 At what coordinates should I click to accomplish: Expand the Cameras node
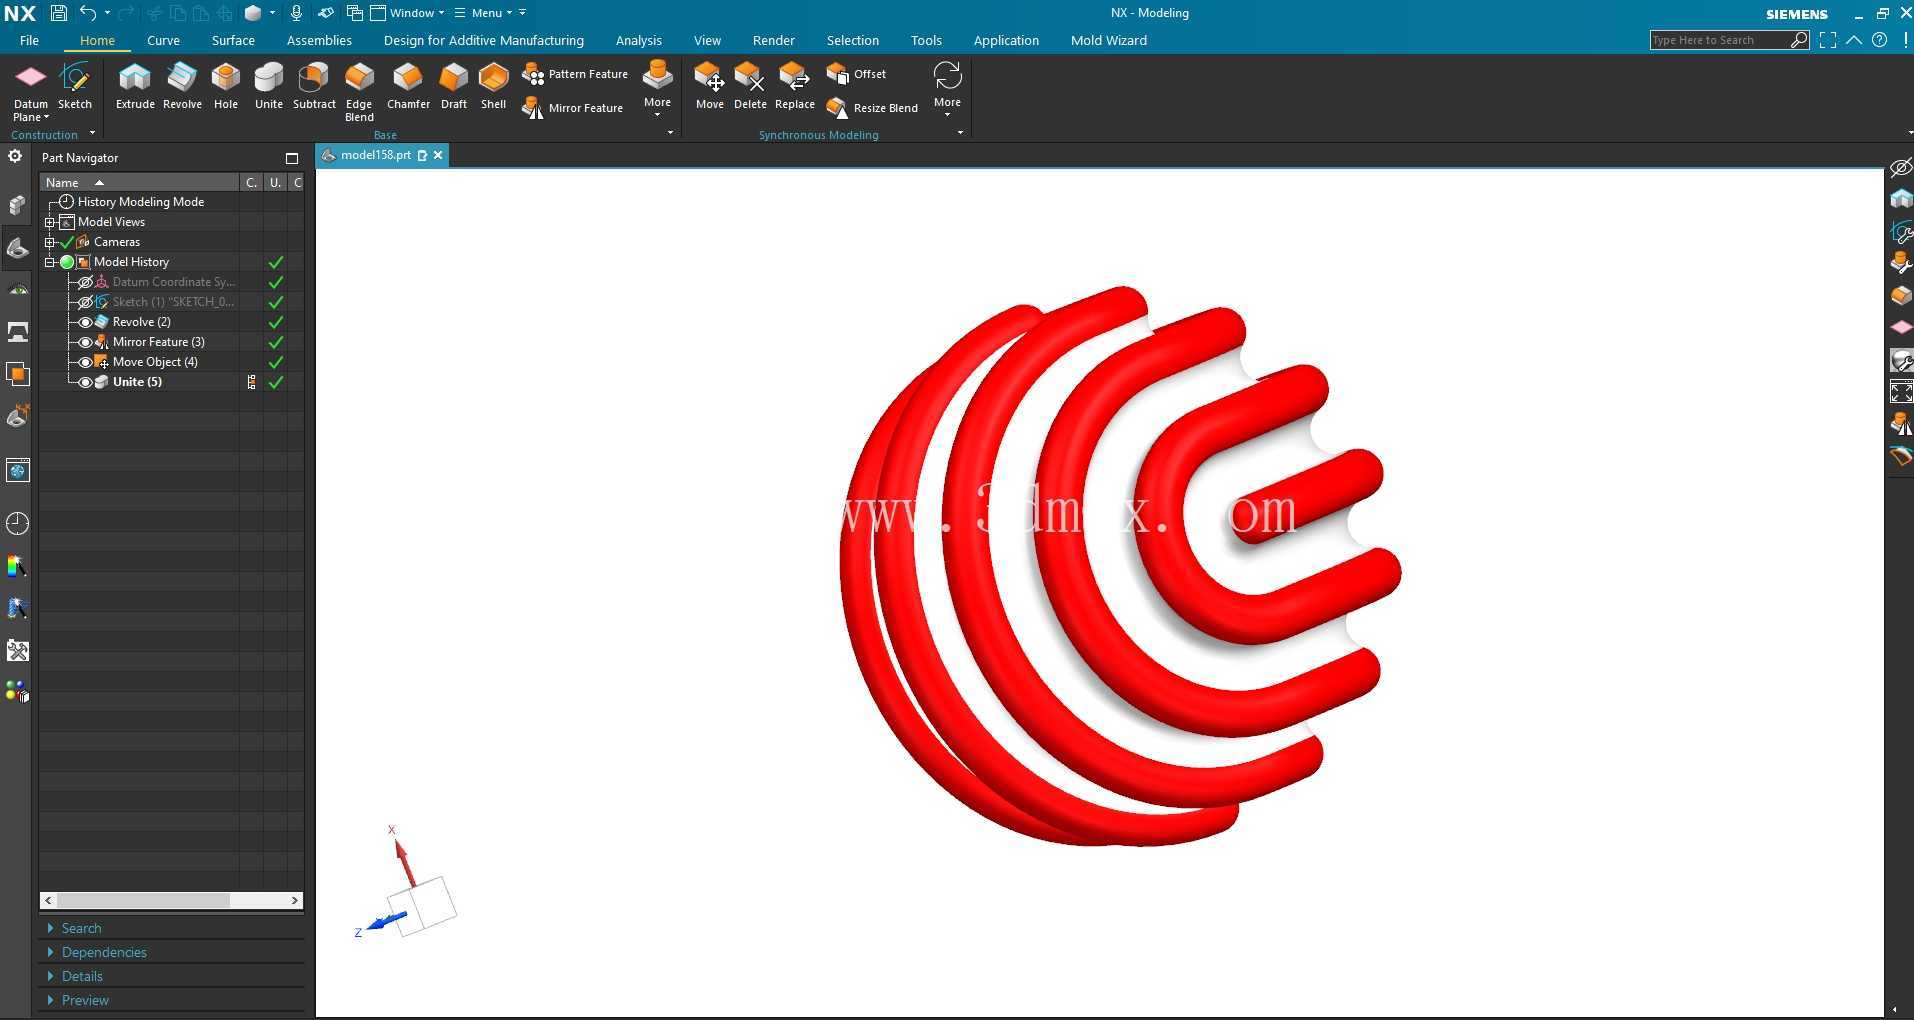tap(49, 242)
